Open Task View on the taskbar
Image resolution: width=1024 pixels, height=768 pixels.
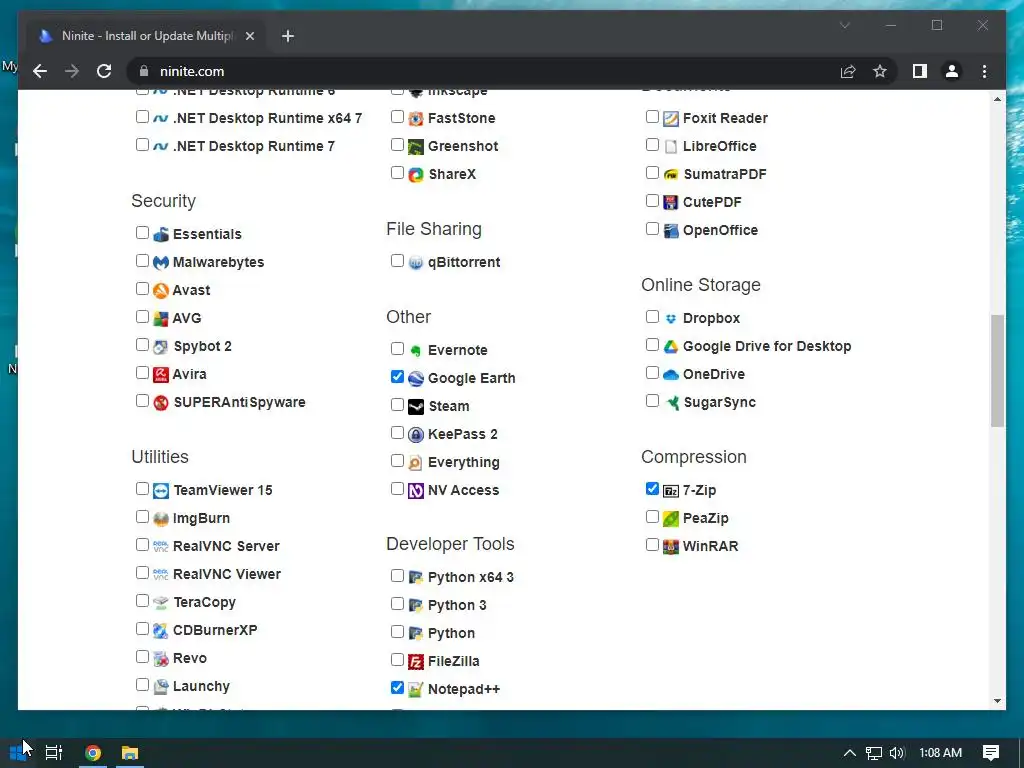(x=54, y=753)
